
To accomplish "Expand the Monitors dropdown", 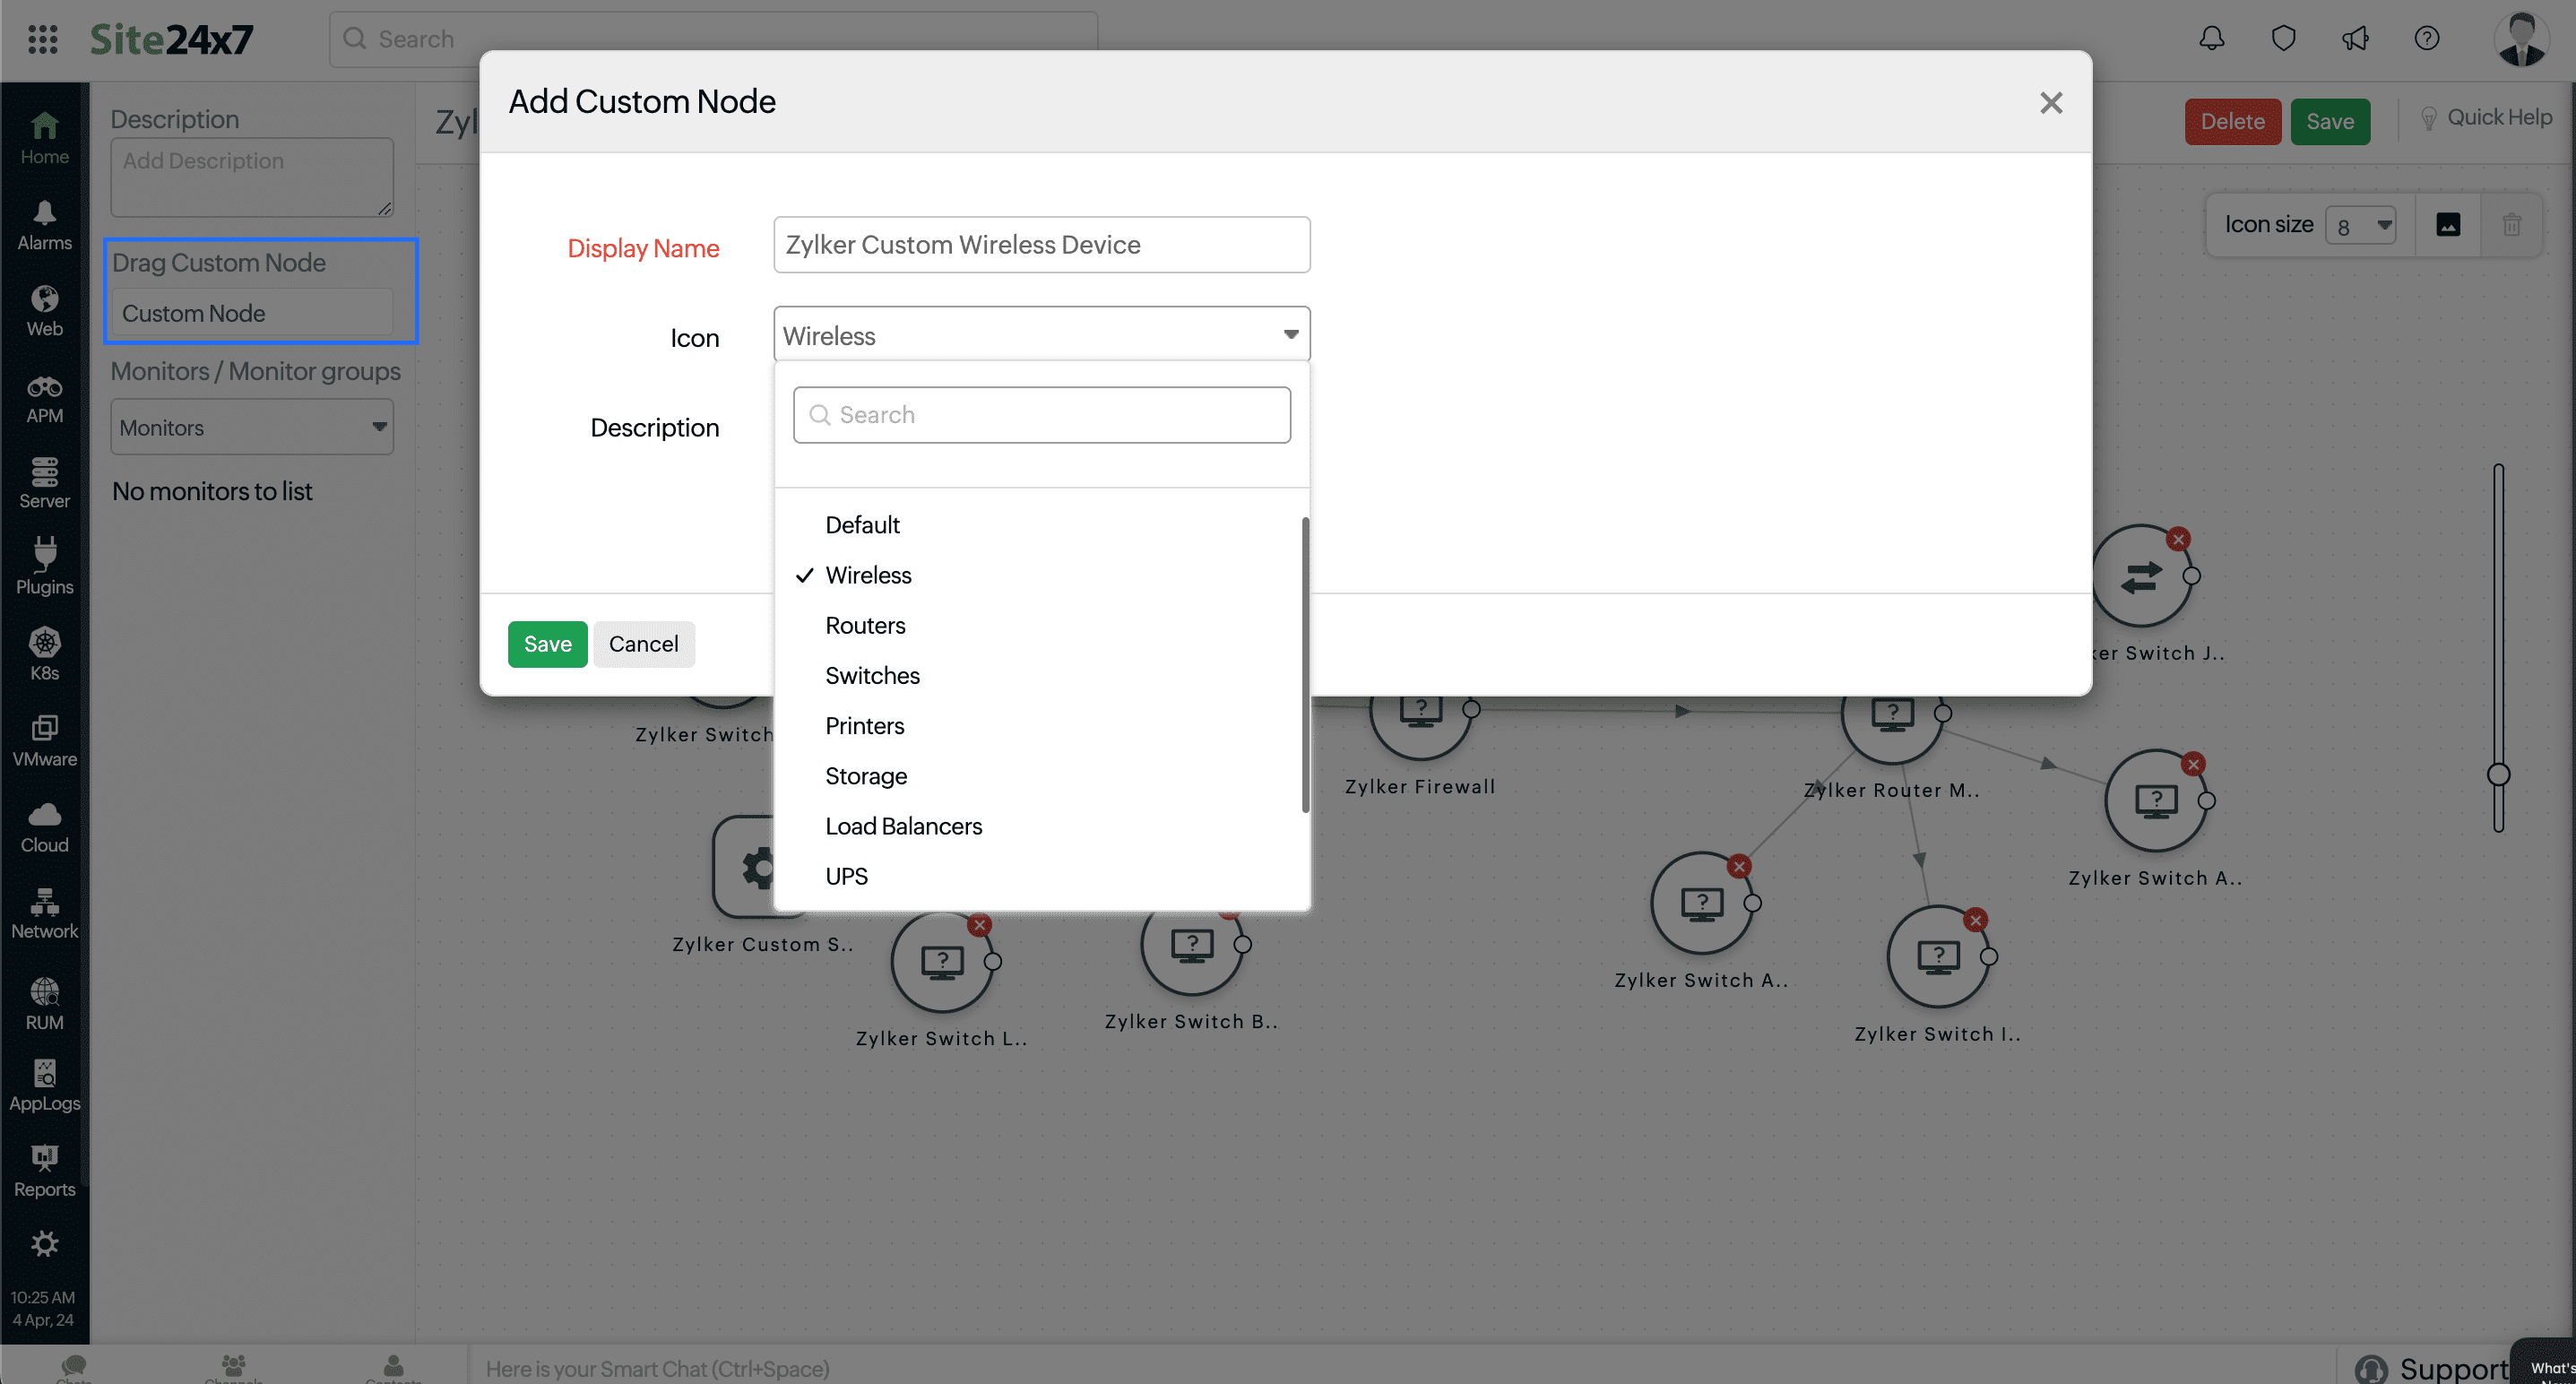I will tap(252, 427).
